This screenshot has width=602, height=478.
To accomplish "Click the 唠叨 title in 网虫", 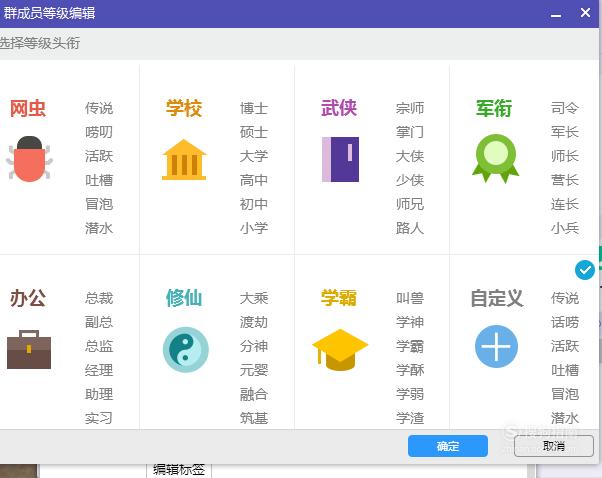I will [99, 132].
